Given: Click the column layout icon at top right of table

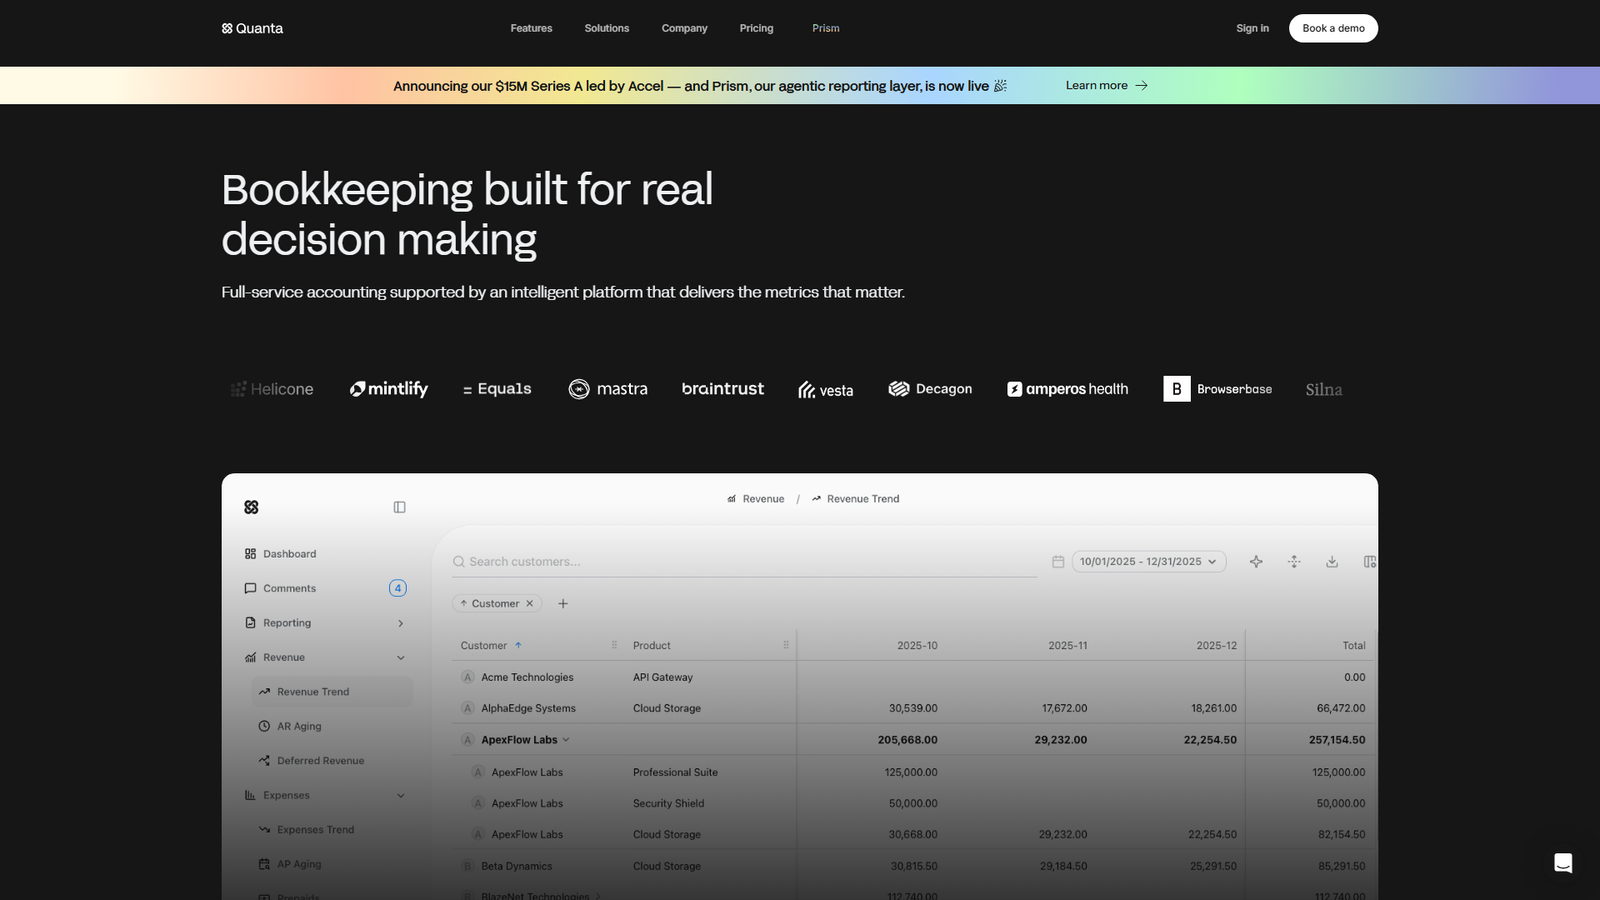Looking at the screenshot, I should click(x=1369, y=561).
